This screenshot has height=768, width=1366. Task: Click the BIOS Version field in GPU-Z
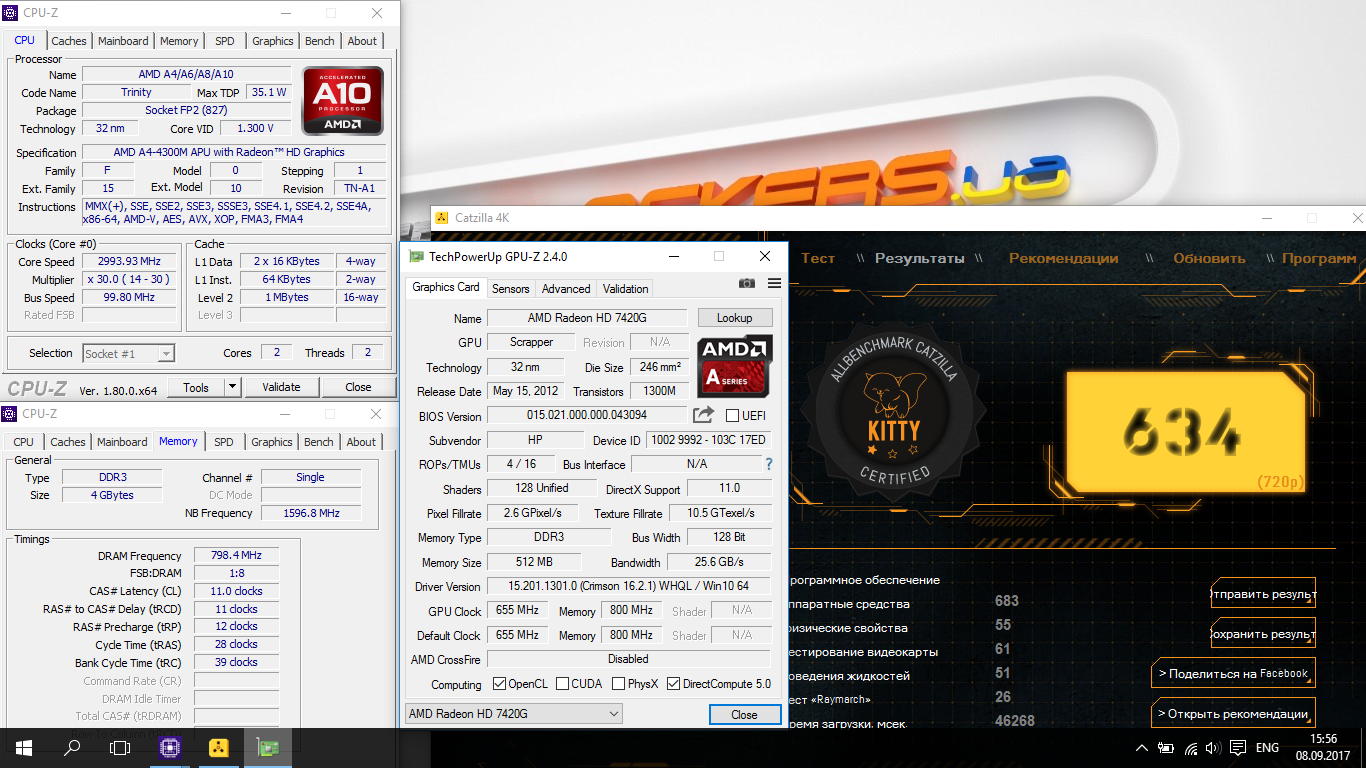click(587, 415)
